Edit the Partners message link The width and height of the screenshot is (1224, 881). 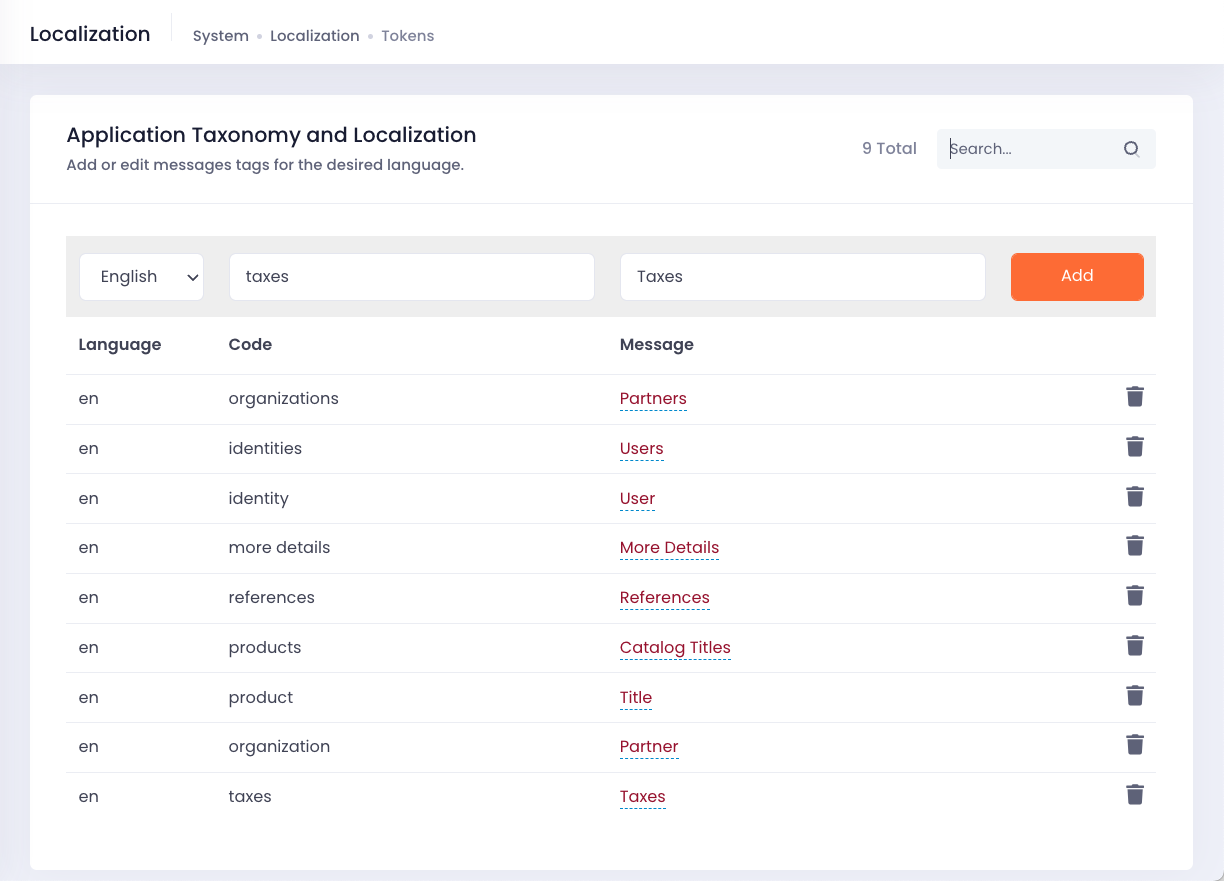pyautogui.click(x=653, y=399)
